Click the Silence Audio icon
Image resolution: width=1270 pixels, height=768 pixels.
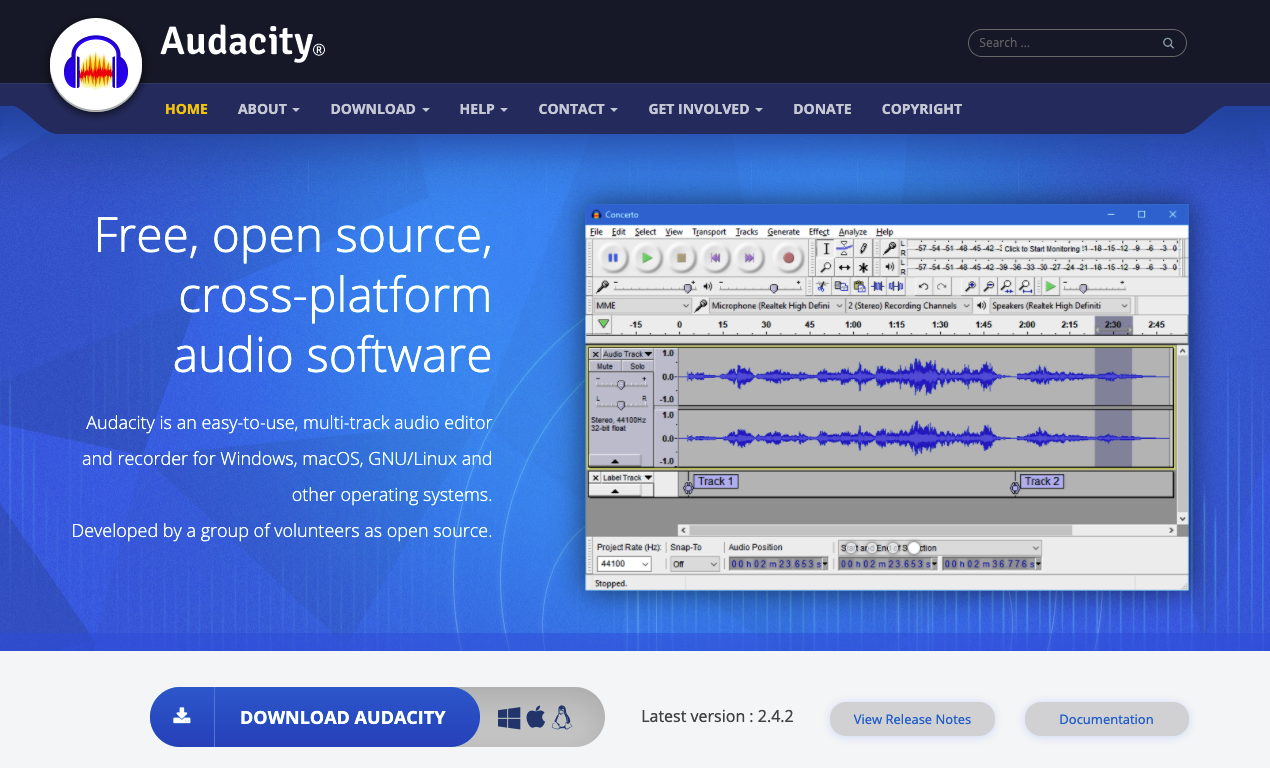[895, 287]
